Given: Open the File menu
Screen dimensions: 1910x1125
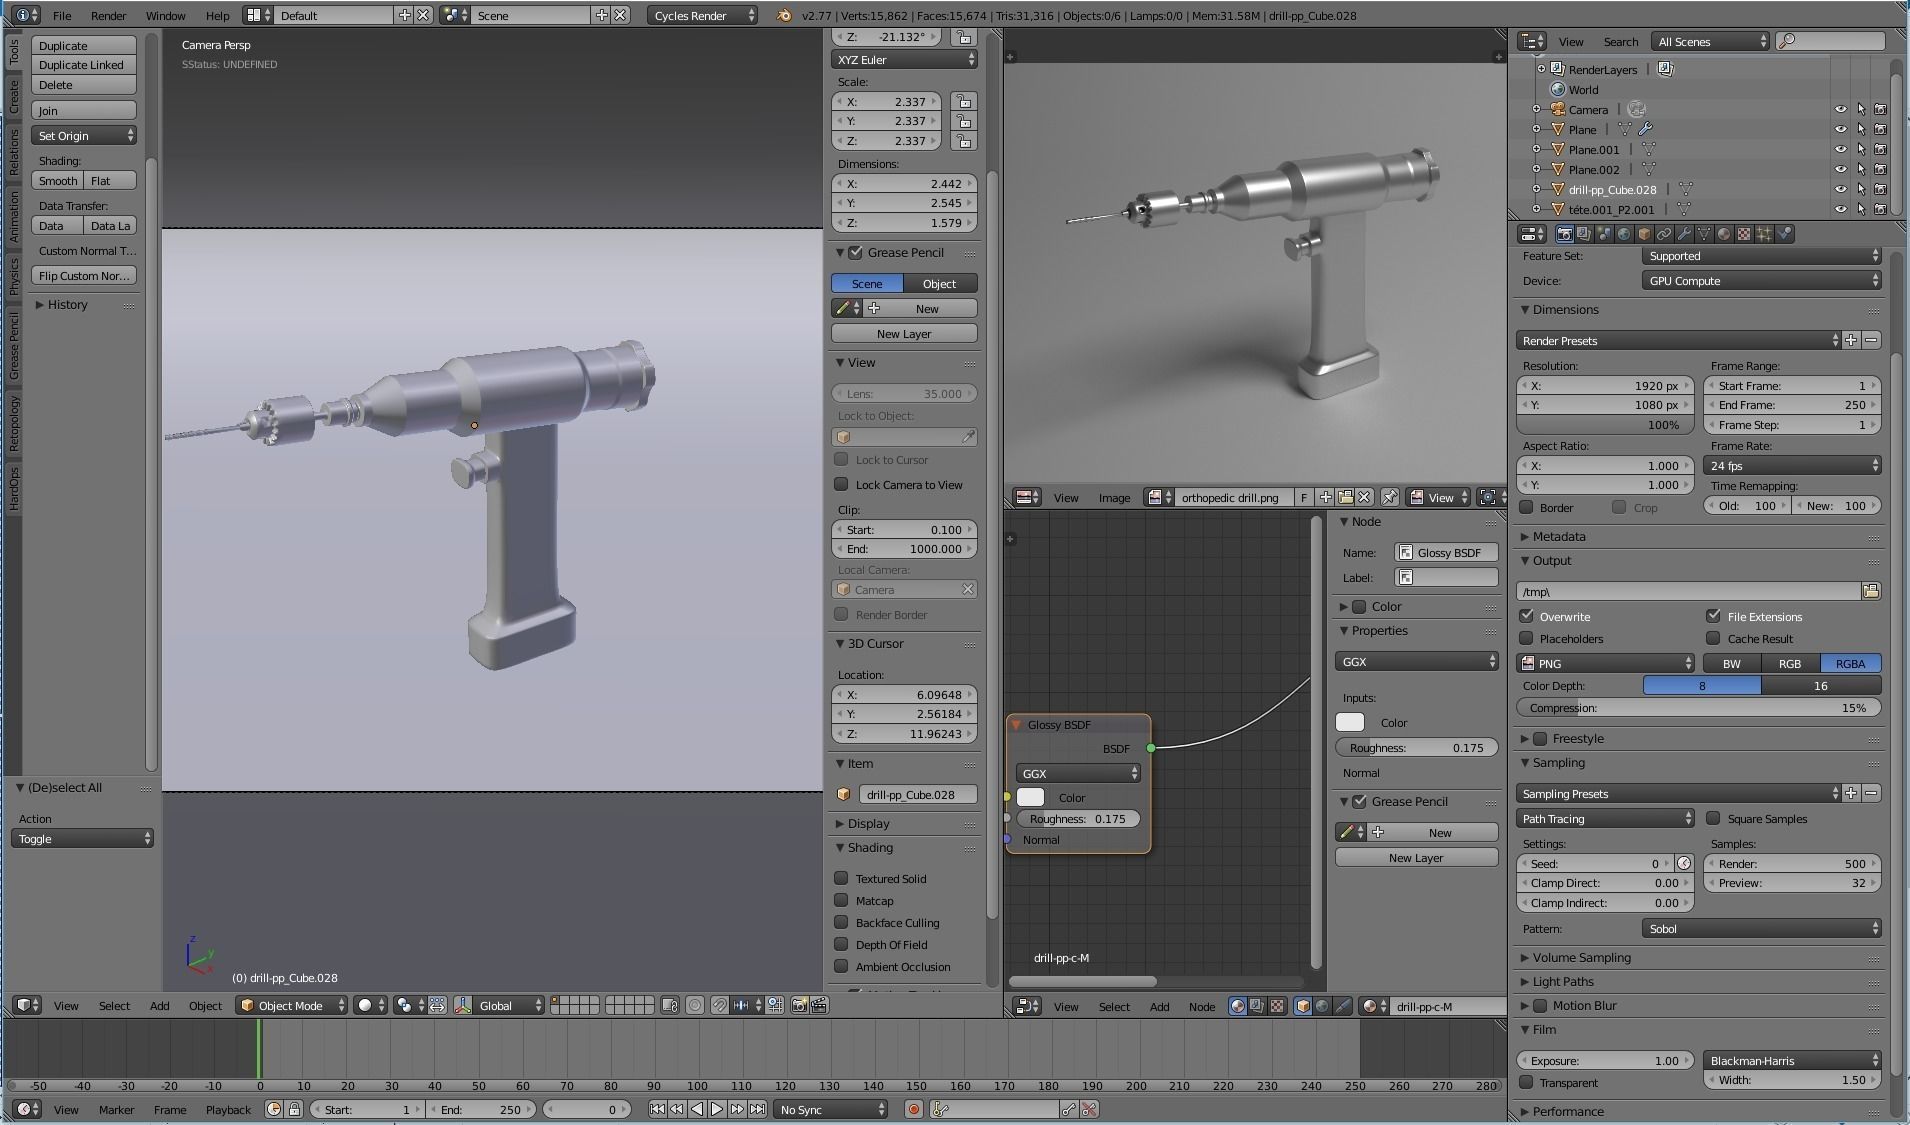Looking at the screenshot, I should pyautogui.click(x=62, y=15).
